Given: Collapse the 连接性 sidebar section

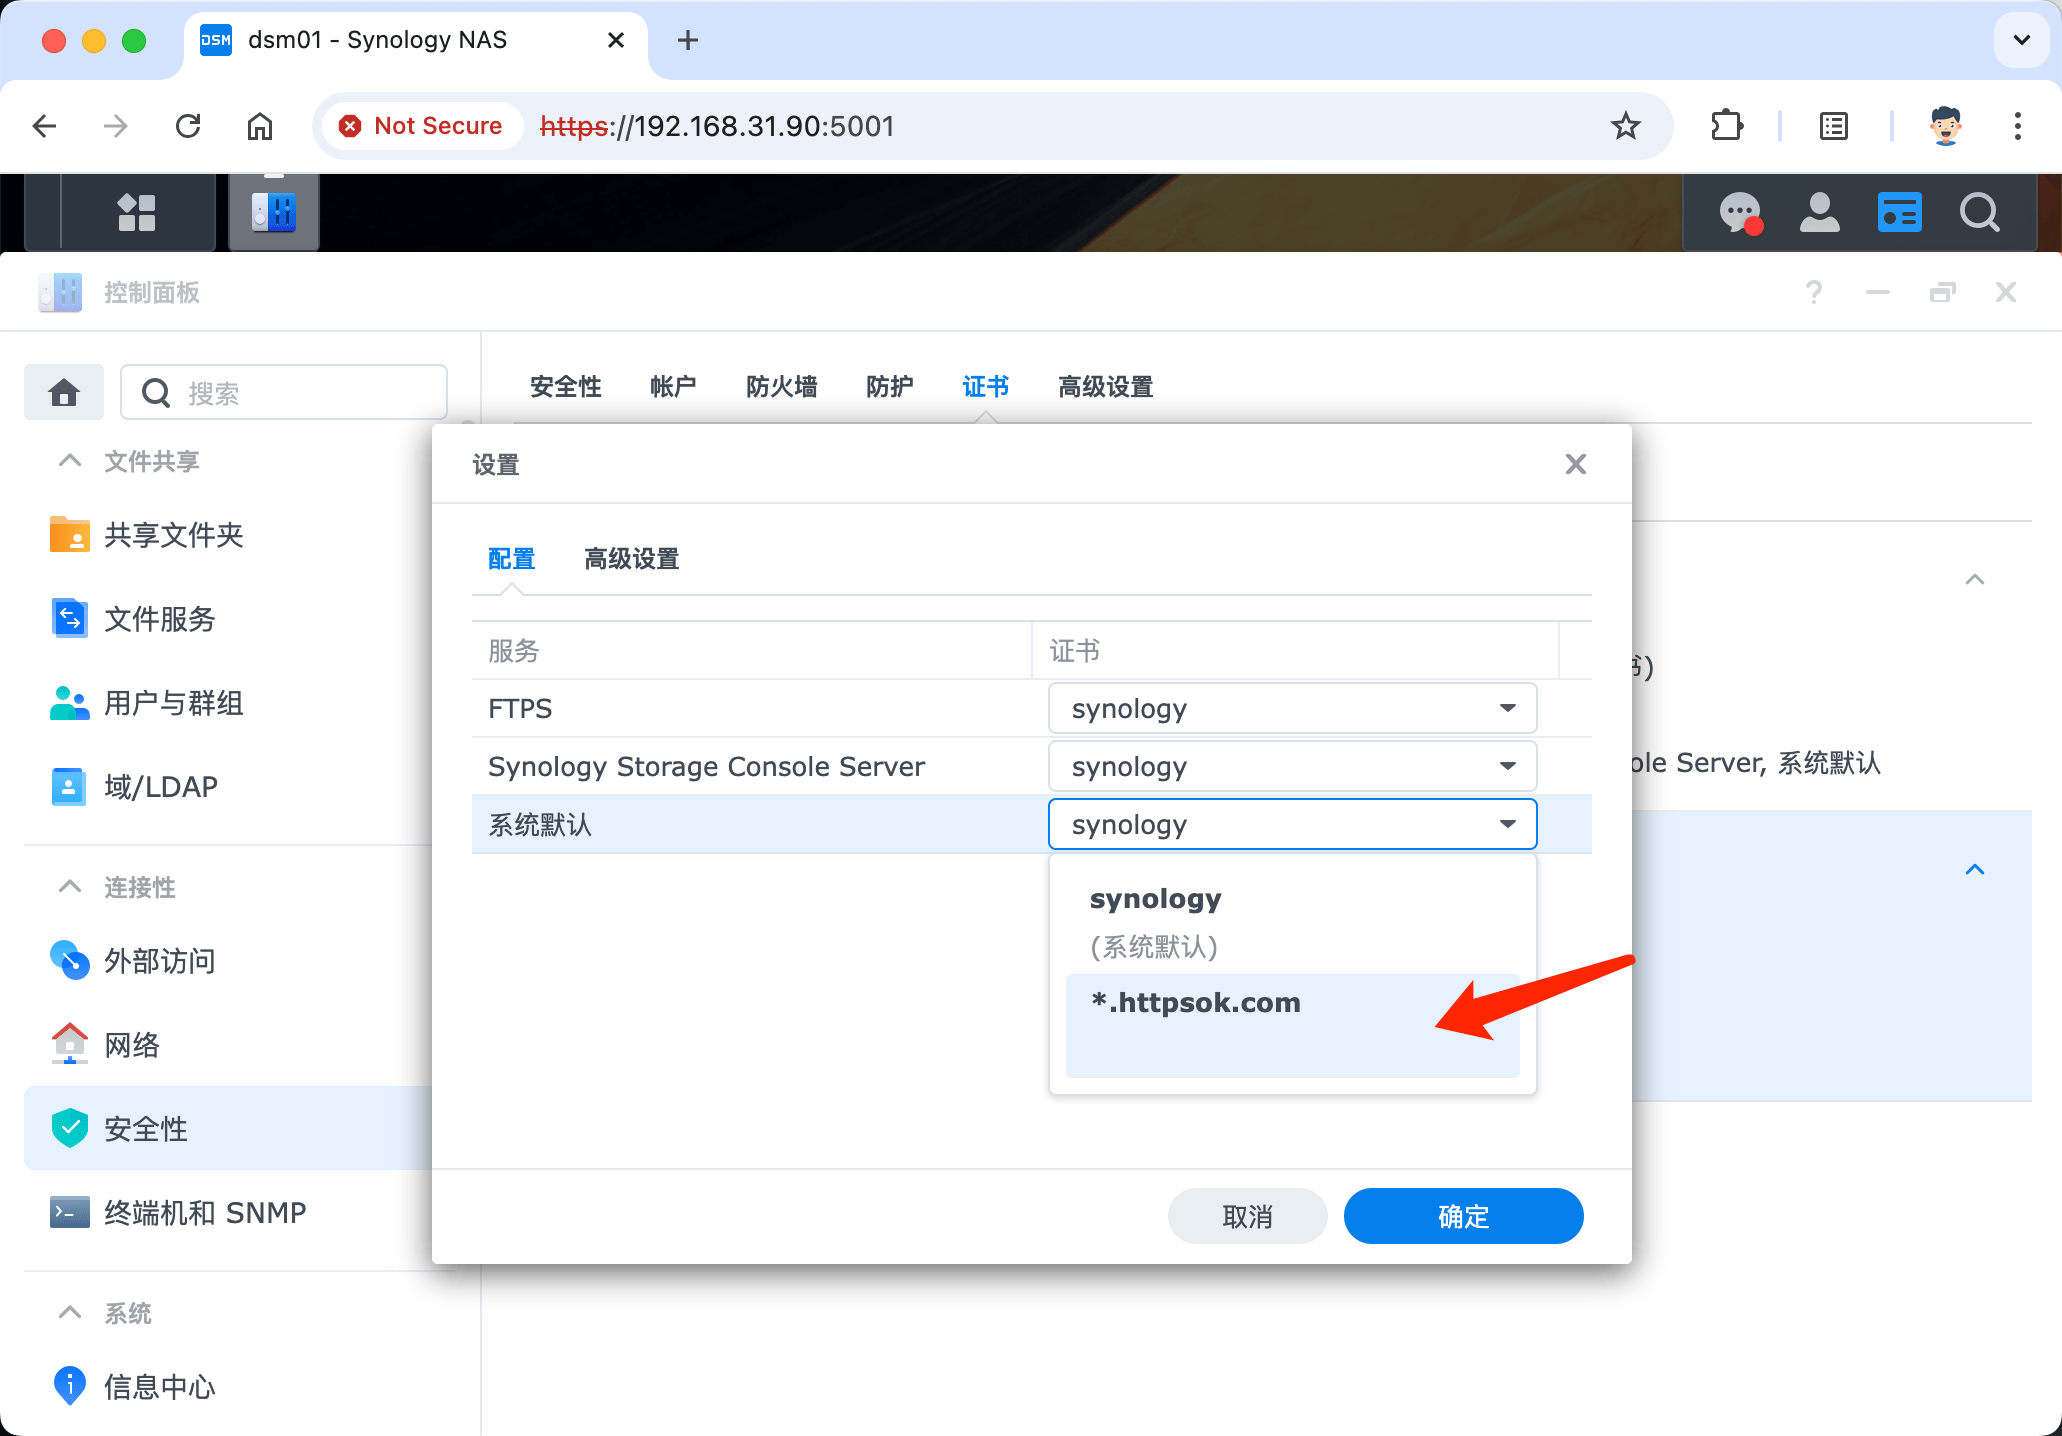Looking at the screenshot, I should click(70, 887).
